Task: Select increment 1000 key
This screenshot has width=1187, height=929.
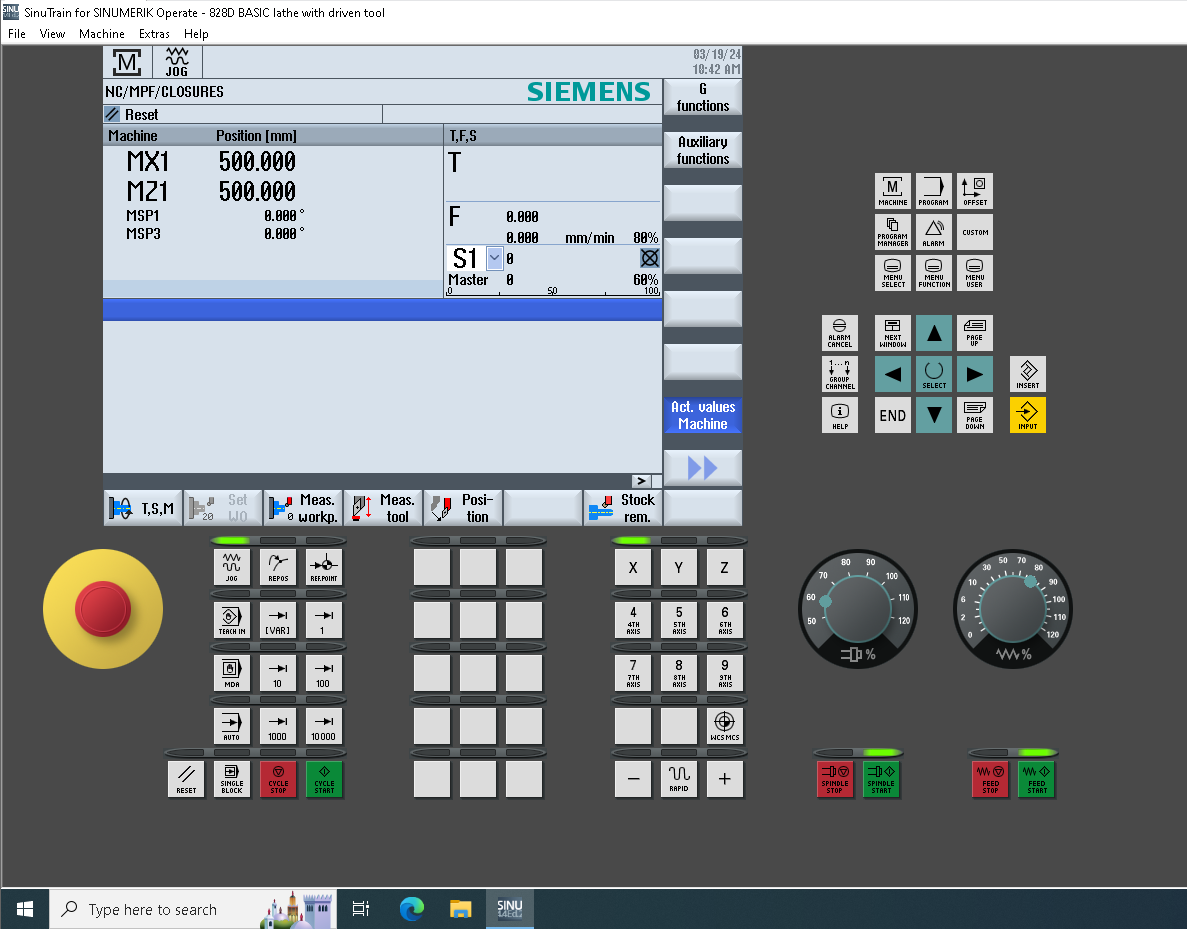Action: coord(278,725)
